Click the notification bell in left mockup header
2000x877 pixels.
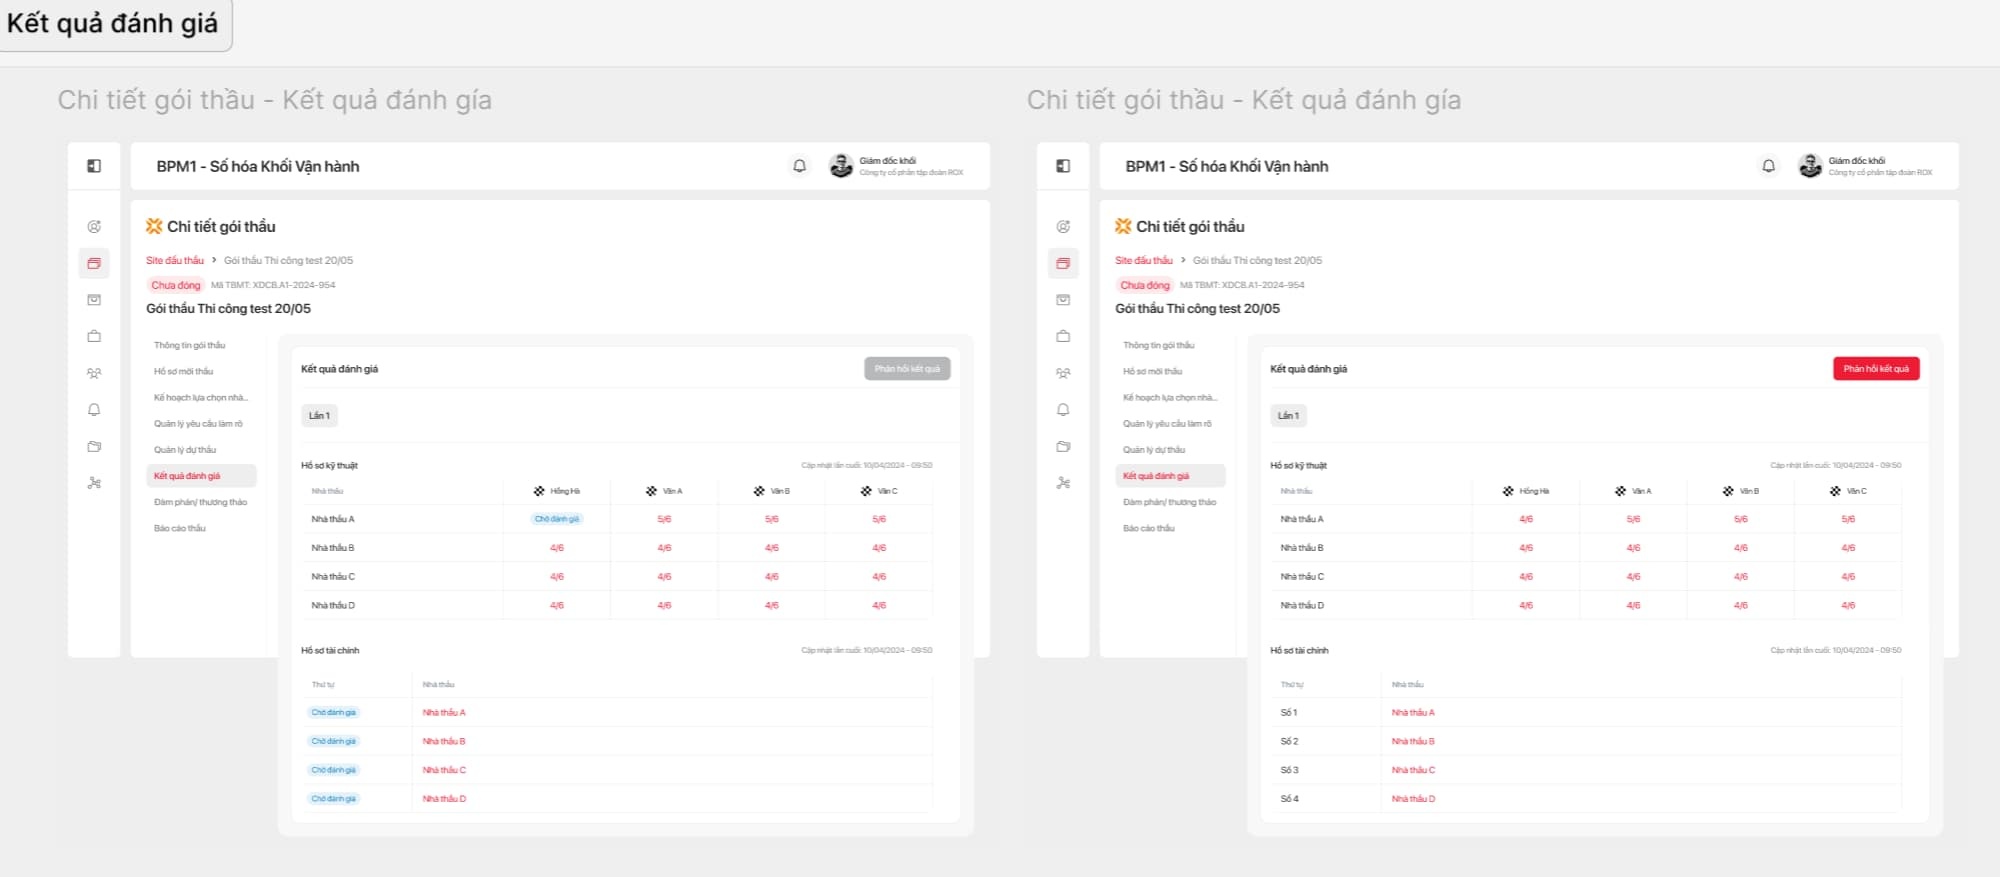coord(799,166)
